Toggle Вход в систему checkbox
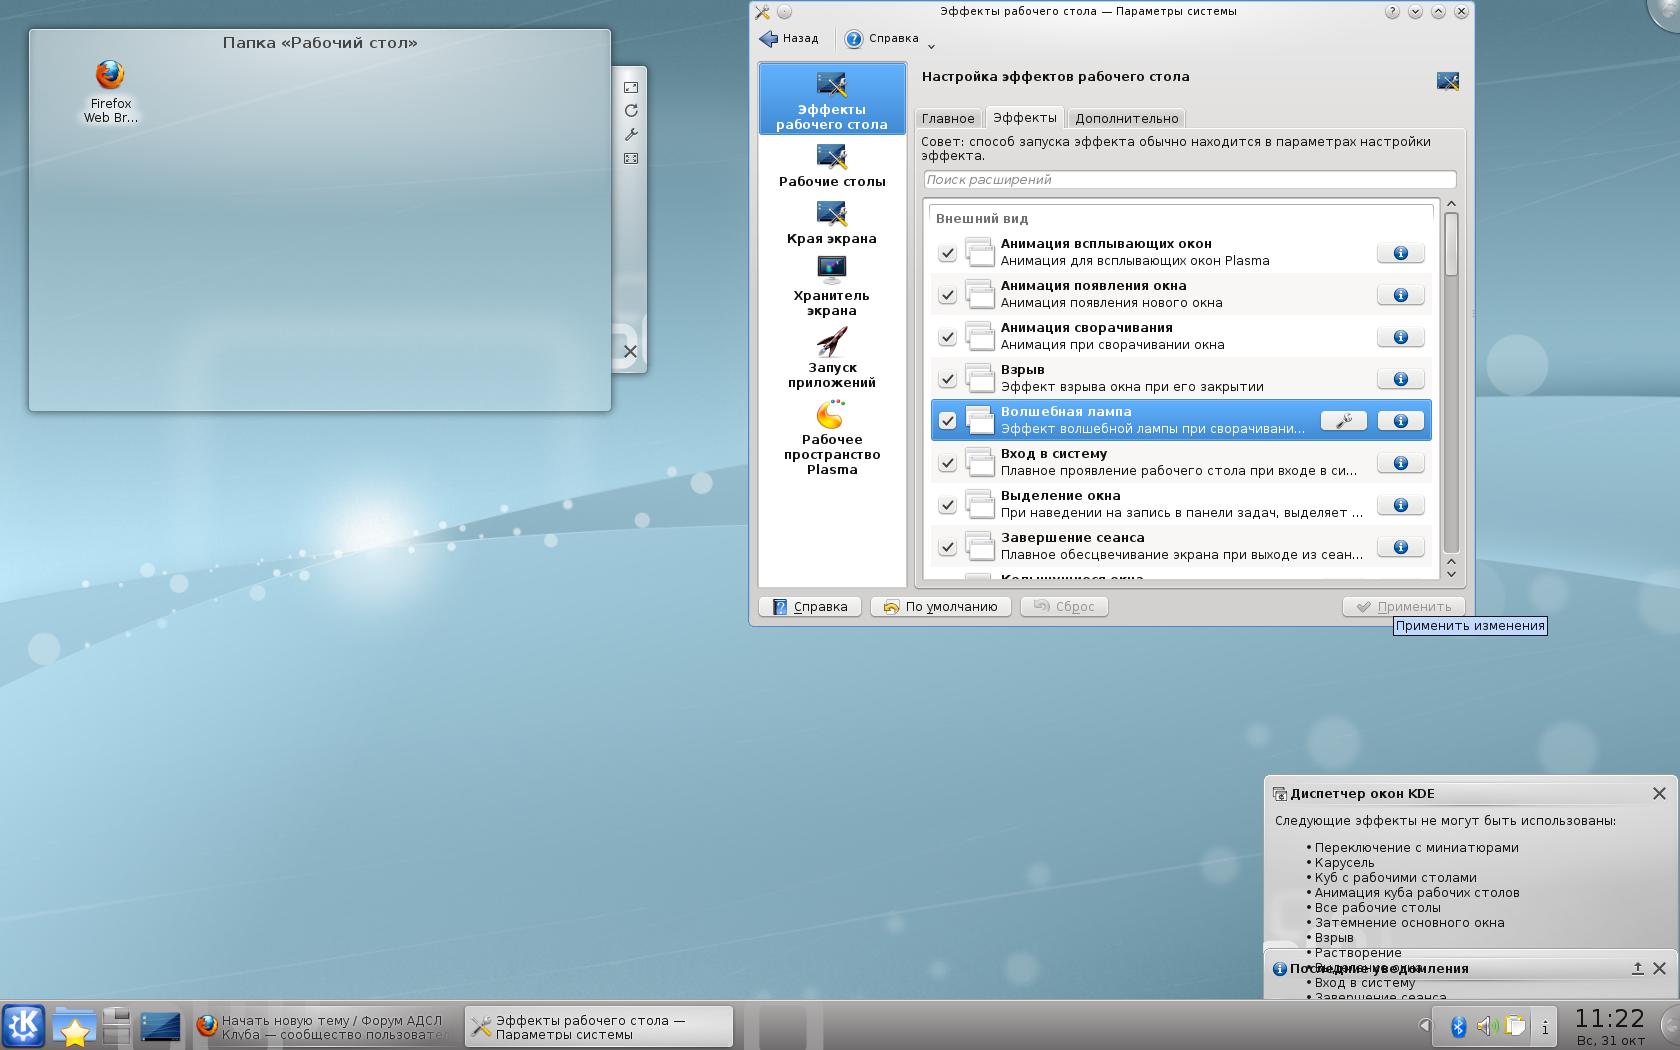This screenshot has width=1680, height=1050. (947, 463)
